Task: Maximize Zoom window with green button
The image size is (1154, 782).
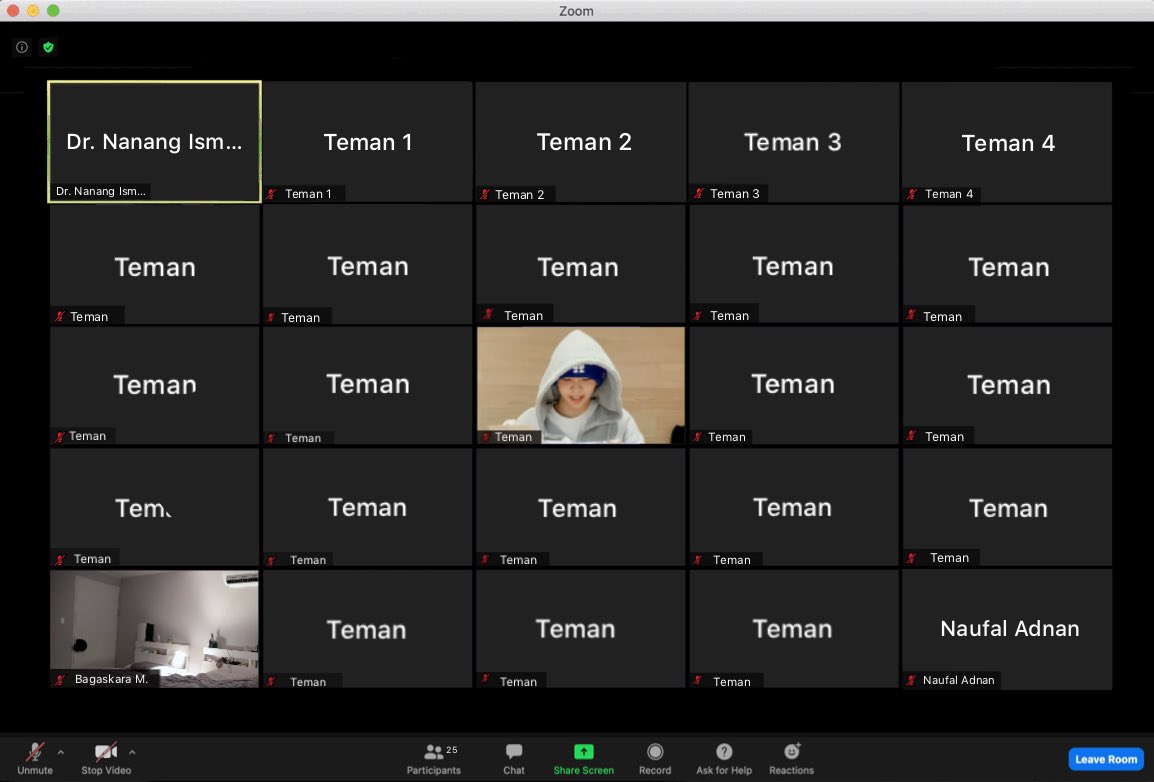Action: [53, 10]
